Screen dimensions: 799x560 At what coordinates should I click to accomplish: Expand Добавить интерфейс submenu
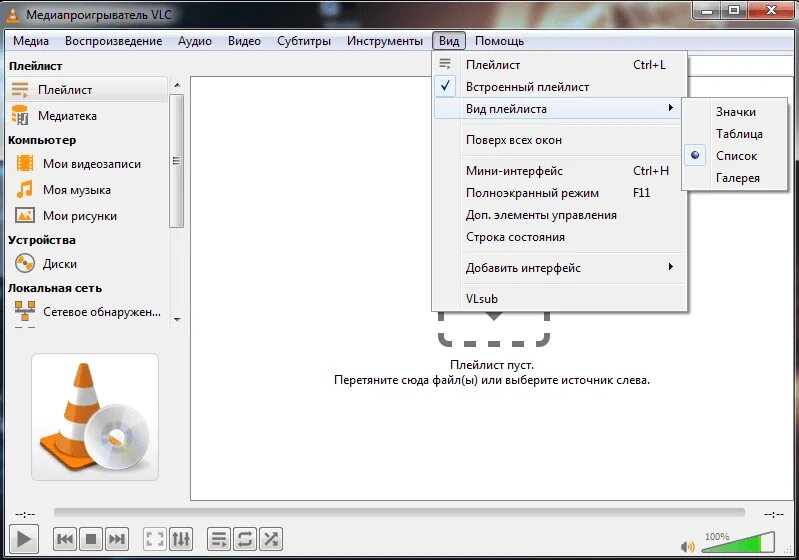pyautogui.click(x=560, y=268)
